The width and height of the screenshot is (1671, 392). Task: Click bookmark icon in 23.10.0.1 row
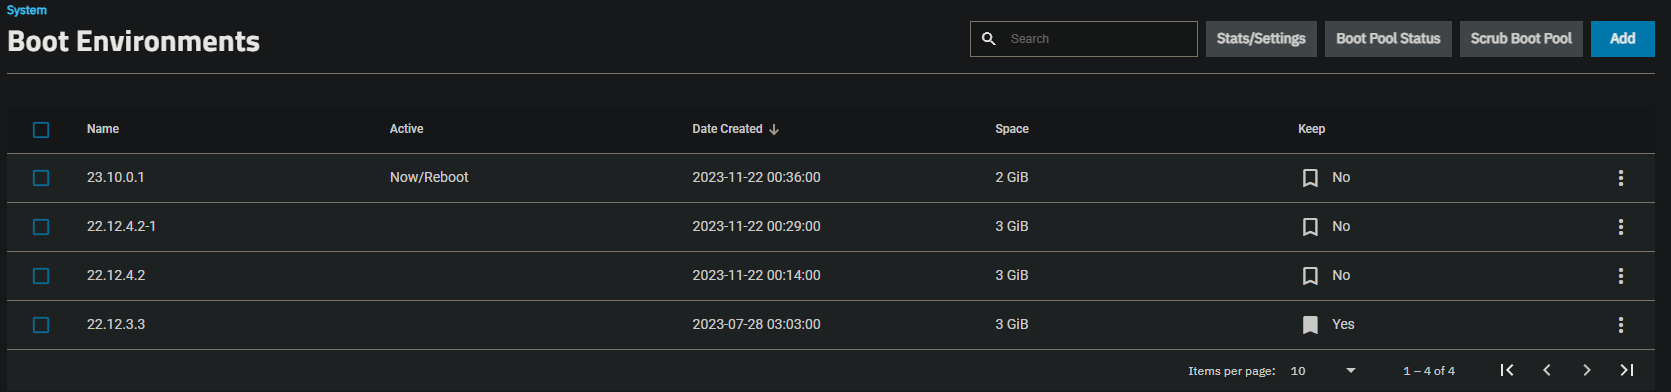pyautogui.click(x=1310, y=178)
